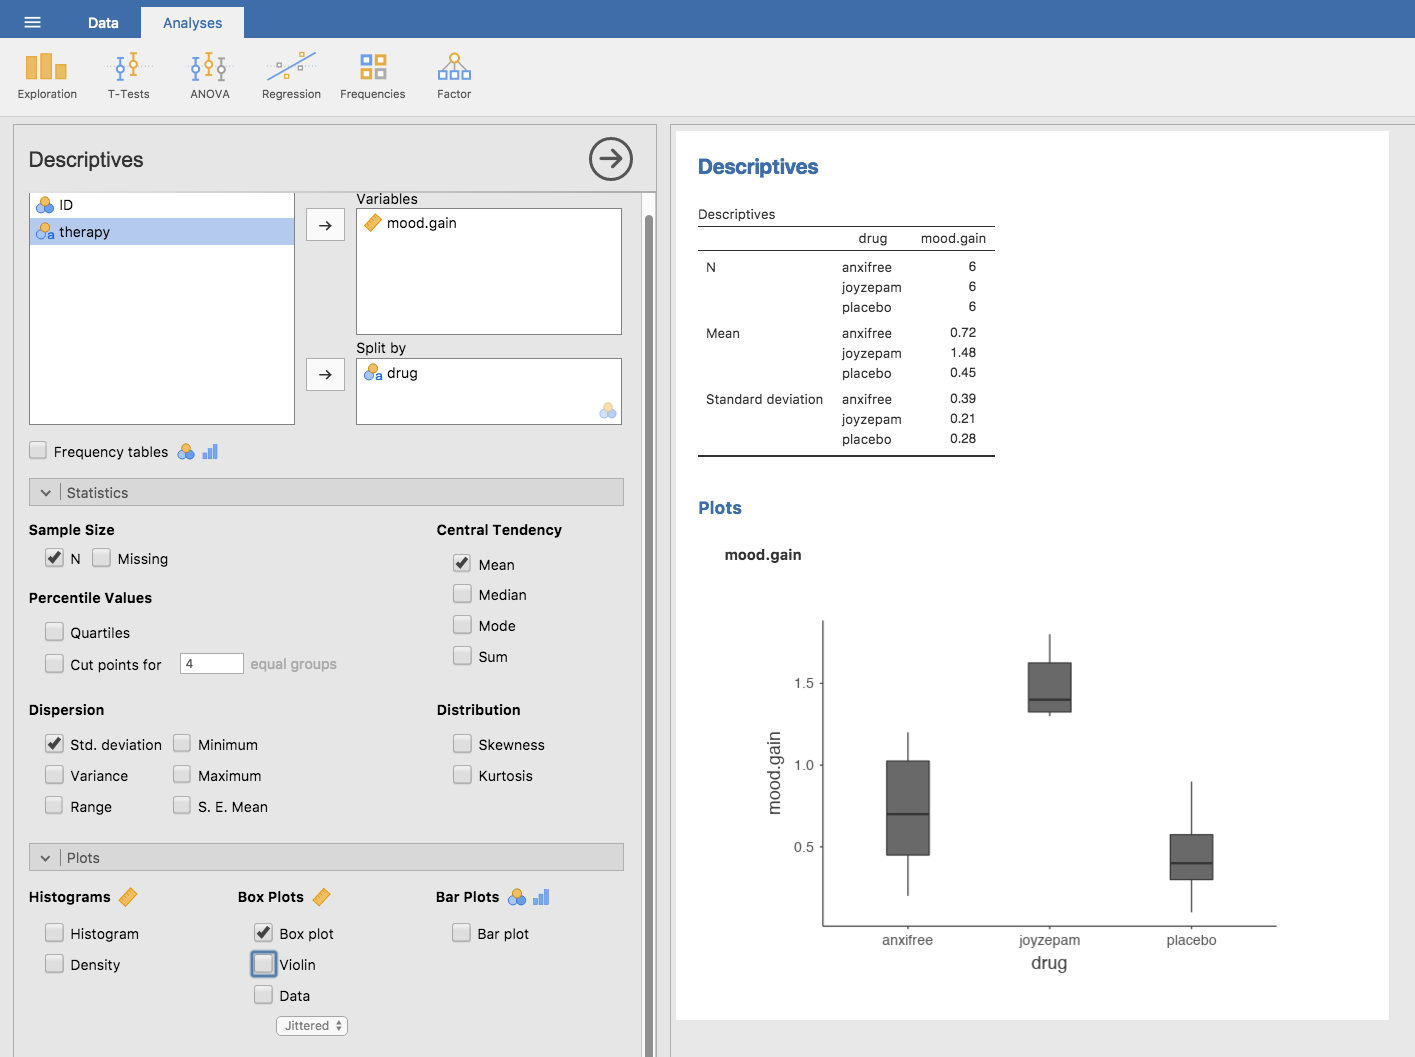Viewport: 1415px width, 1057px height.
Task: Enable the Bar plot checkbox
Action: click(x=461, y=933)
